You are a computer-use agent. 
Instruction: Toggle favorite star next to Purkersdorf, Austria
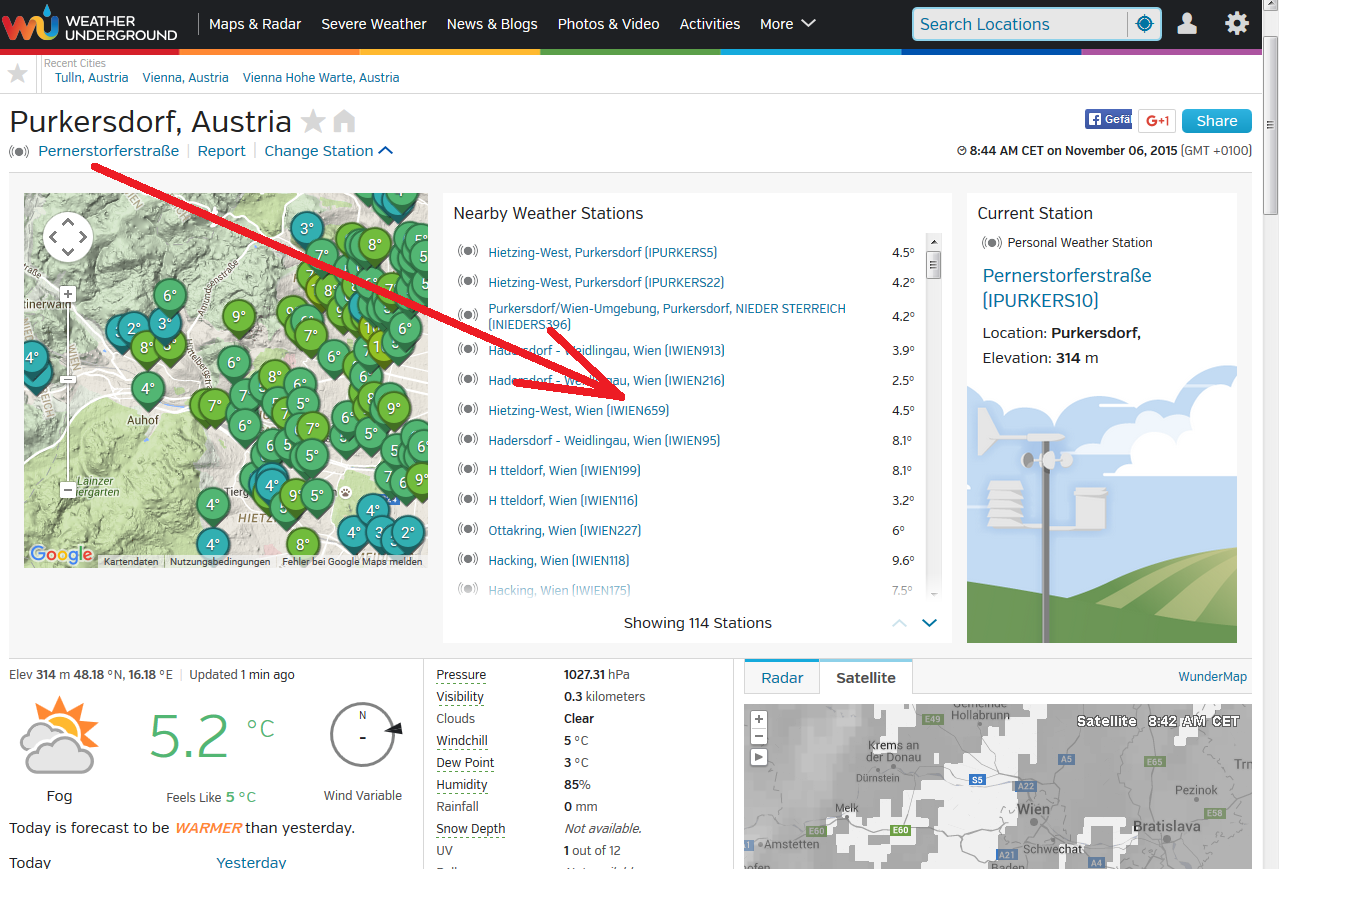(x=313, y=122)
